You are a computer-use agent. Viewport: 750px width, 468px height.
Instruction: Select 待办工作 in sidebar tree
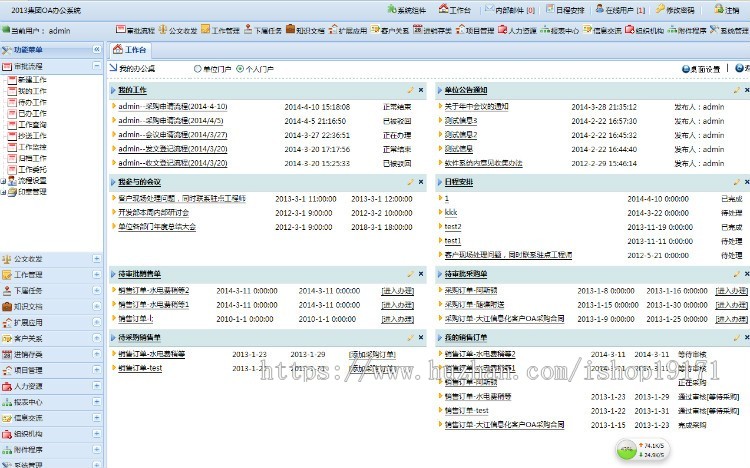click(32, 102)
